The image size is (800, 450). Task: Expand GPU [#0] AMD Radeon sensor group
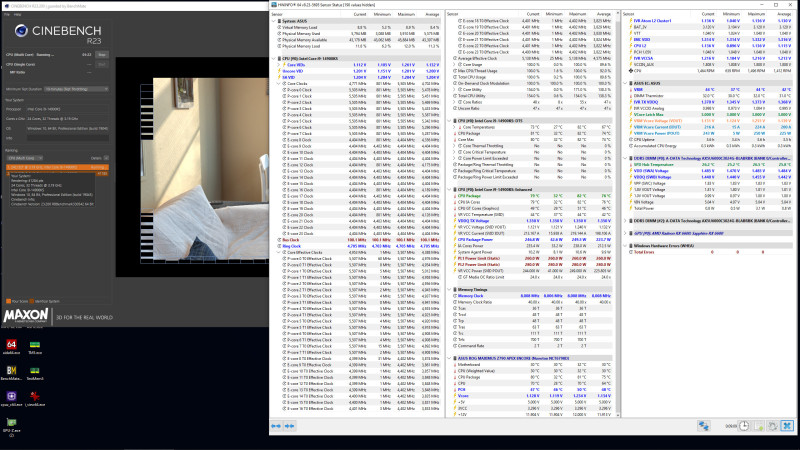pyautogui.click(x=626, y=233)
